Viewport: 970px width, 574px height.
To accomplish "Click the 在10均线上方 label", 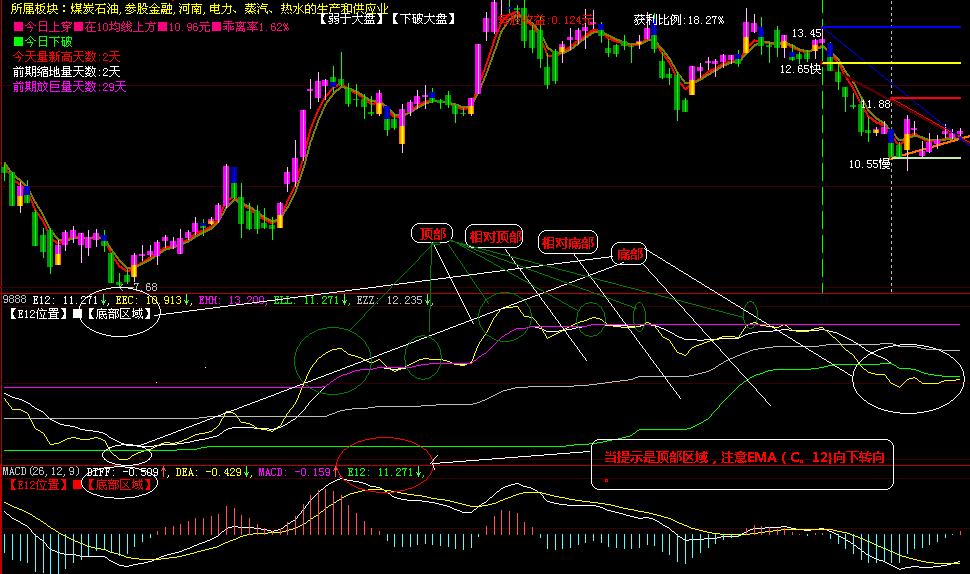I will 116,27.
